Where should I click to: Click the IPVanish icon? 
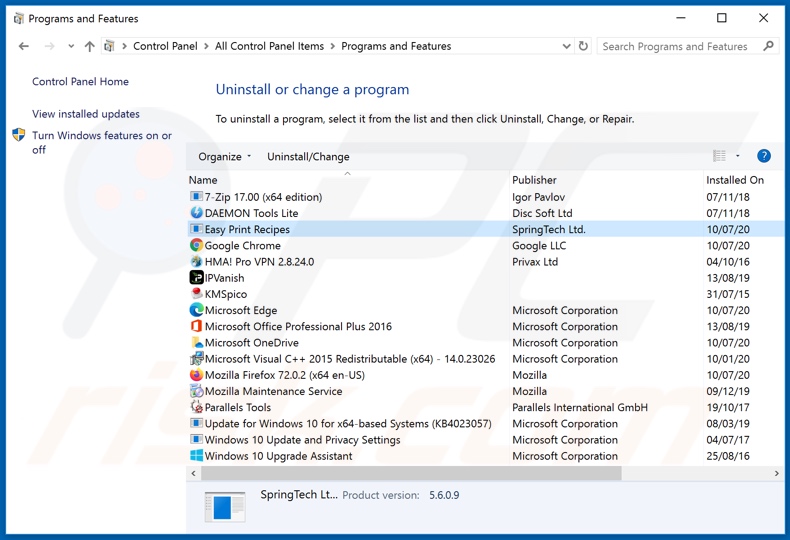pyautogui.click(x=196, y=278)
